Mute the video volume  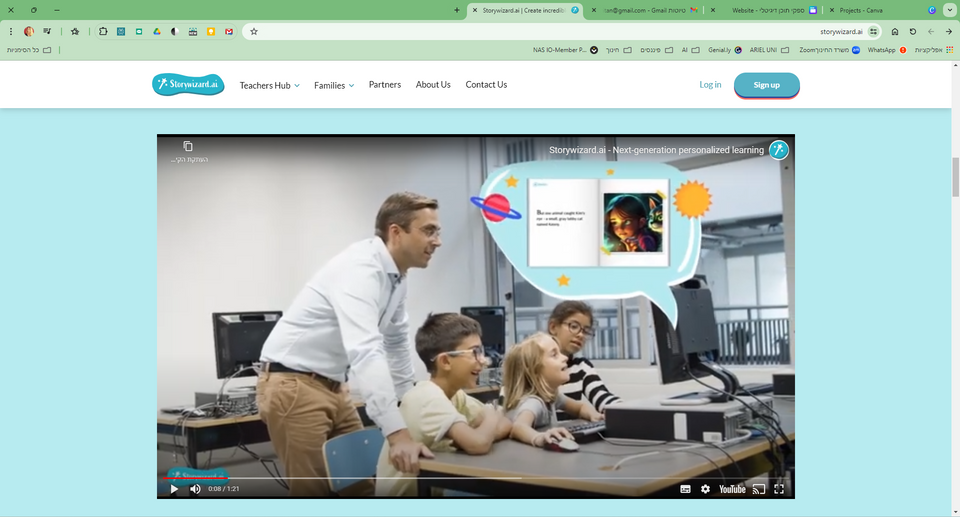pos(195,489)
